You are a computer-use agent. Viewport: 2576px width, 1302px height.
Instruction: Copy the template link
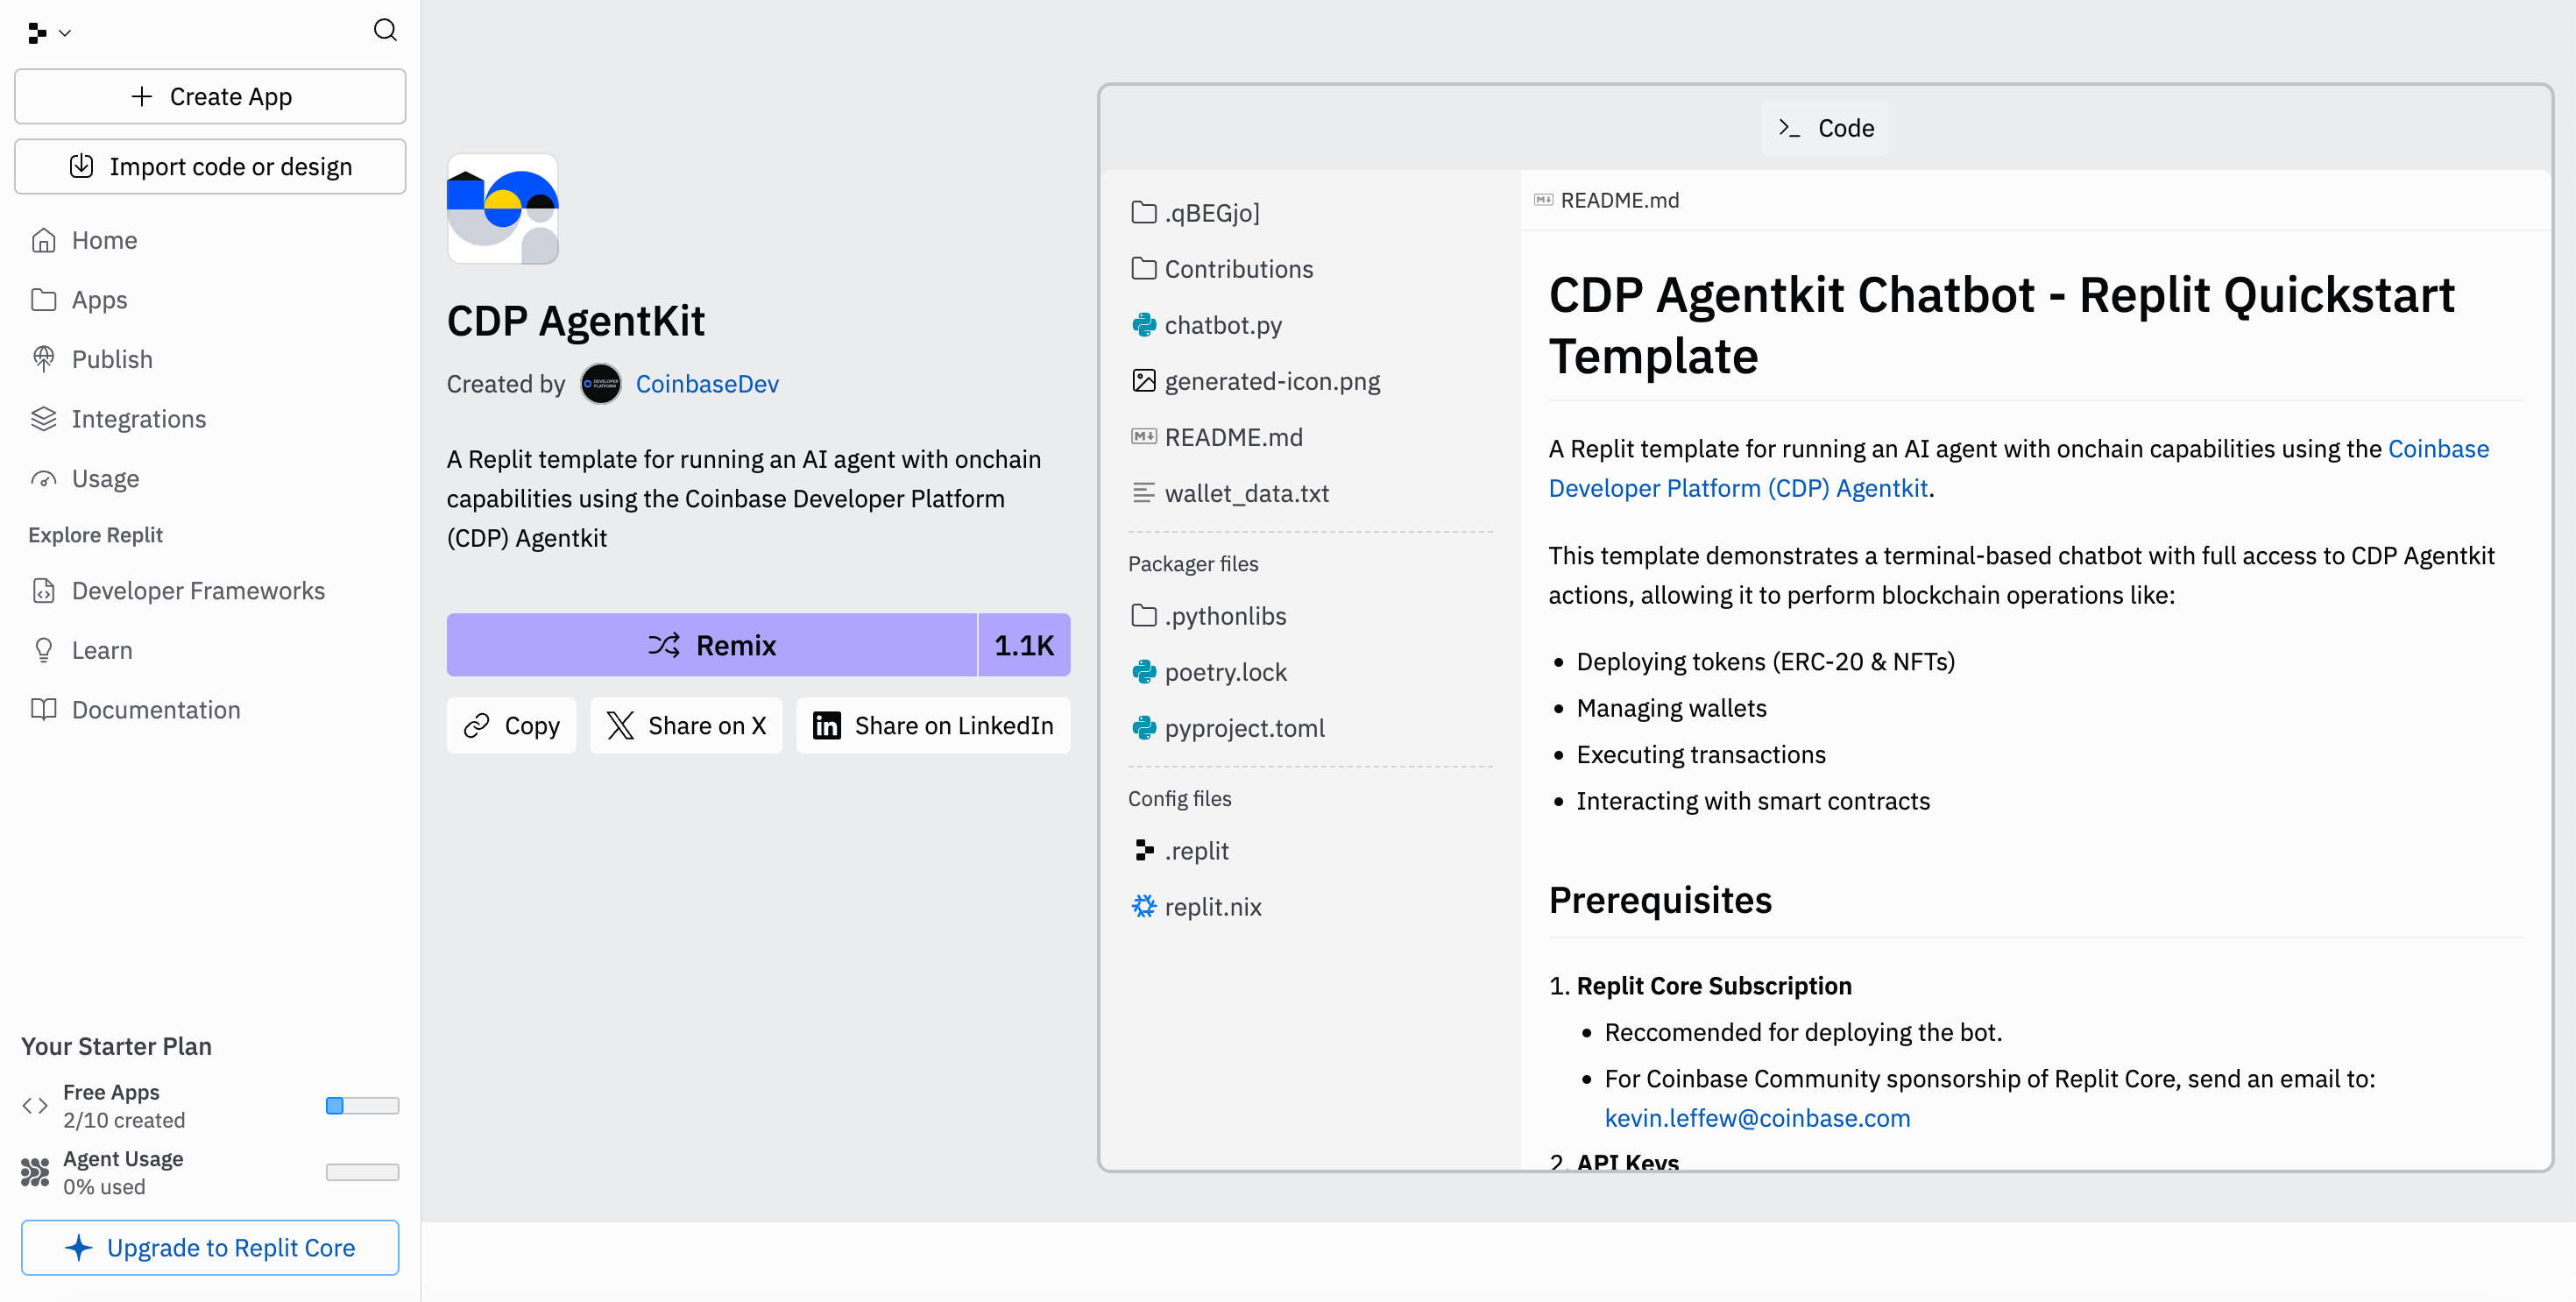tap(511, 725)
